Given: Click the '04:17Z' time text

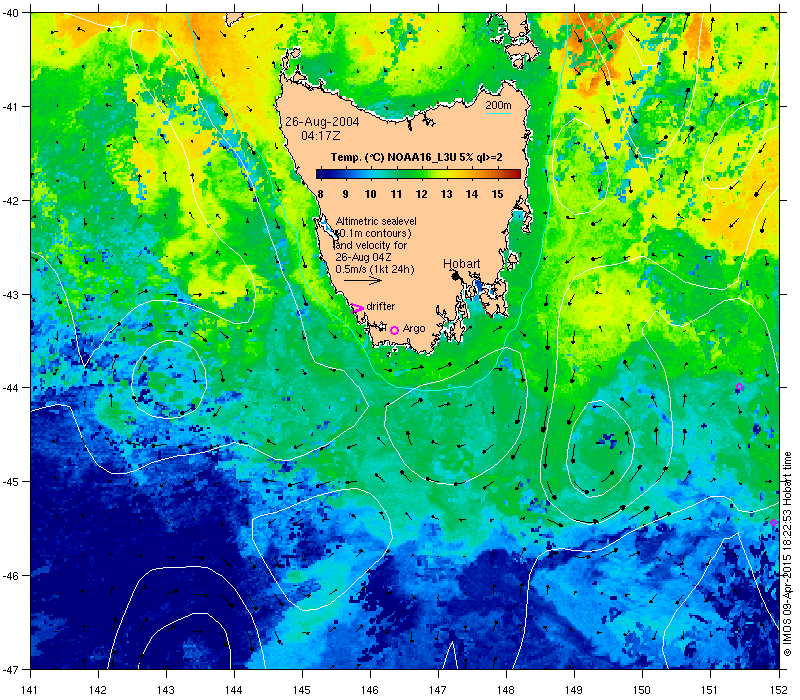Looking at the screenshot, I should click(x=321, y=136).
